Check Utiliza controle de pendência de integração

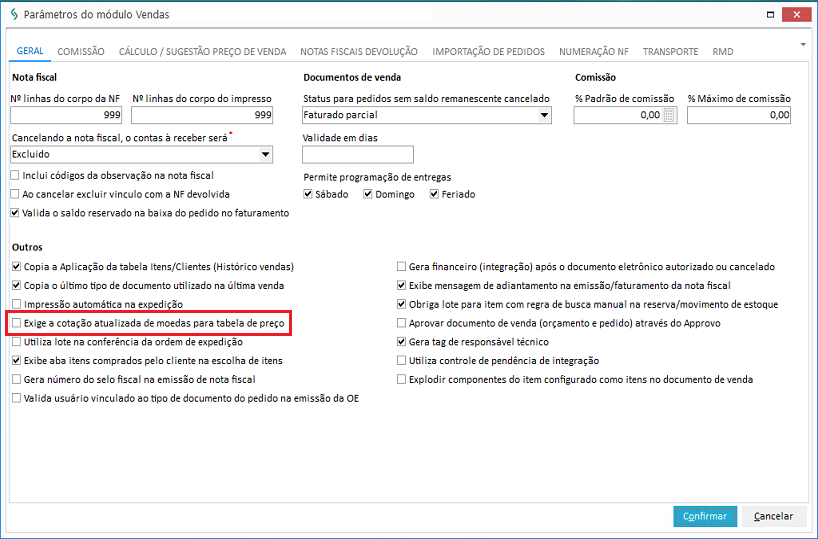point(401,361)
